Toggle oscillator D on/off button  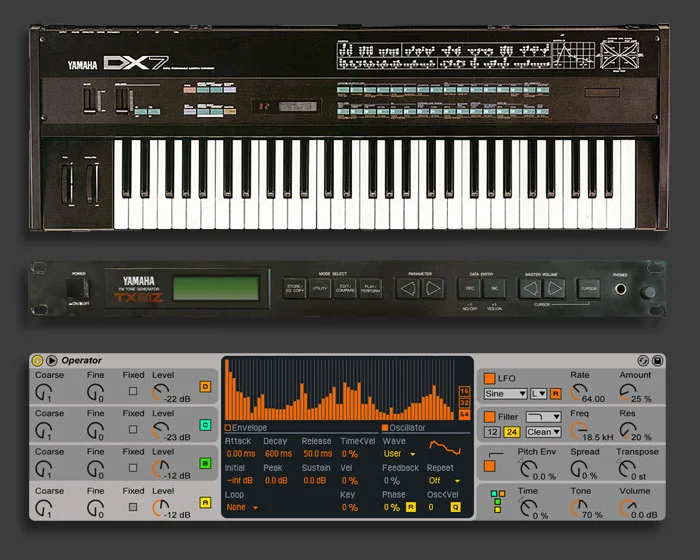pyautogui.click(x=205, y=387)
